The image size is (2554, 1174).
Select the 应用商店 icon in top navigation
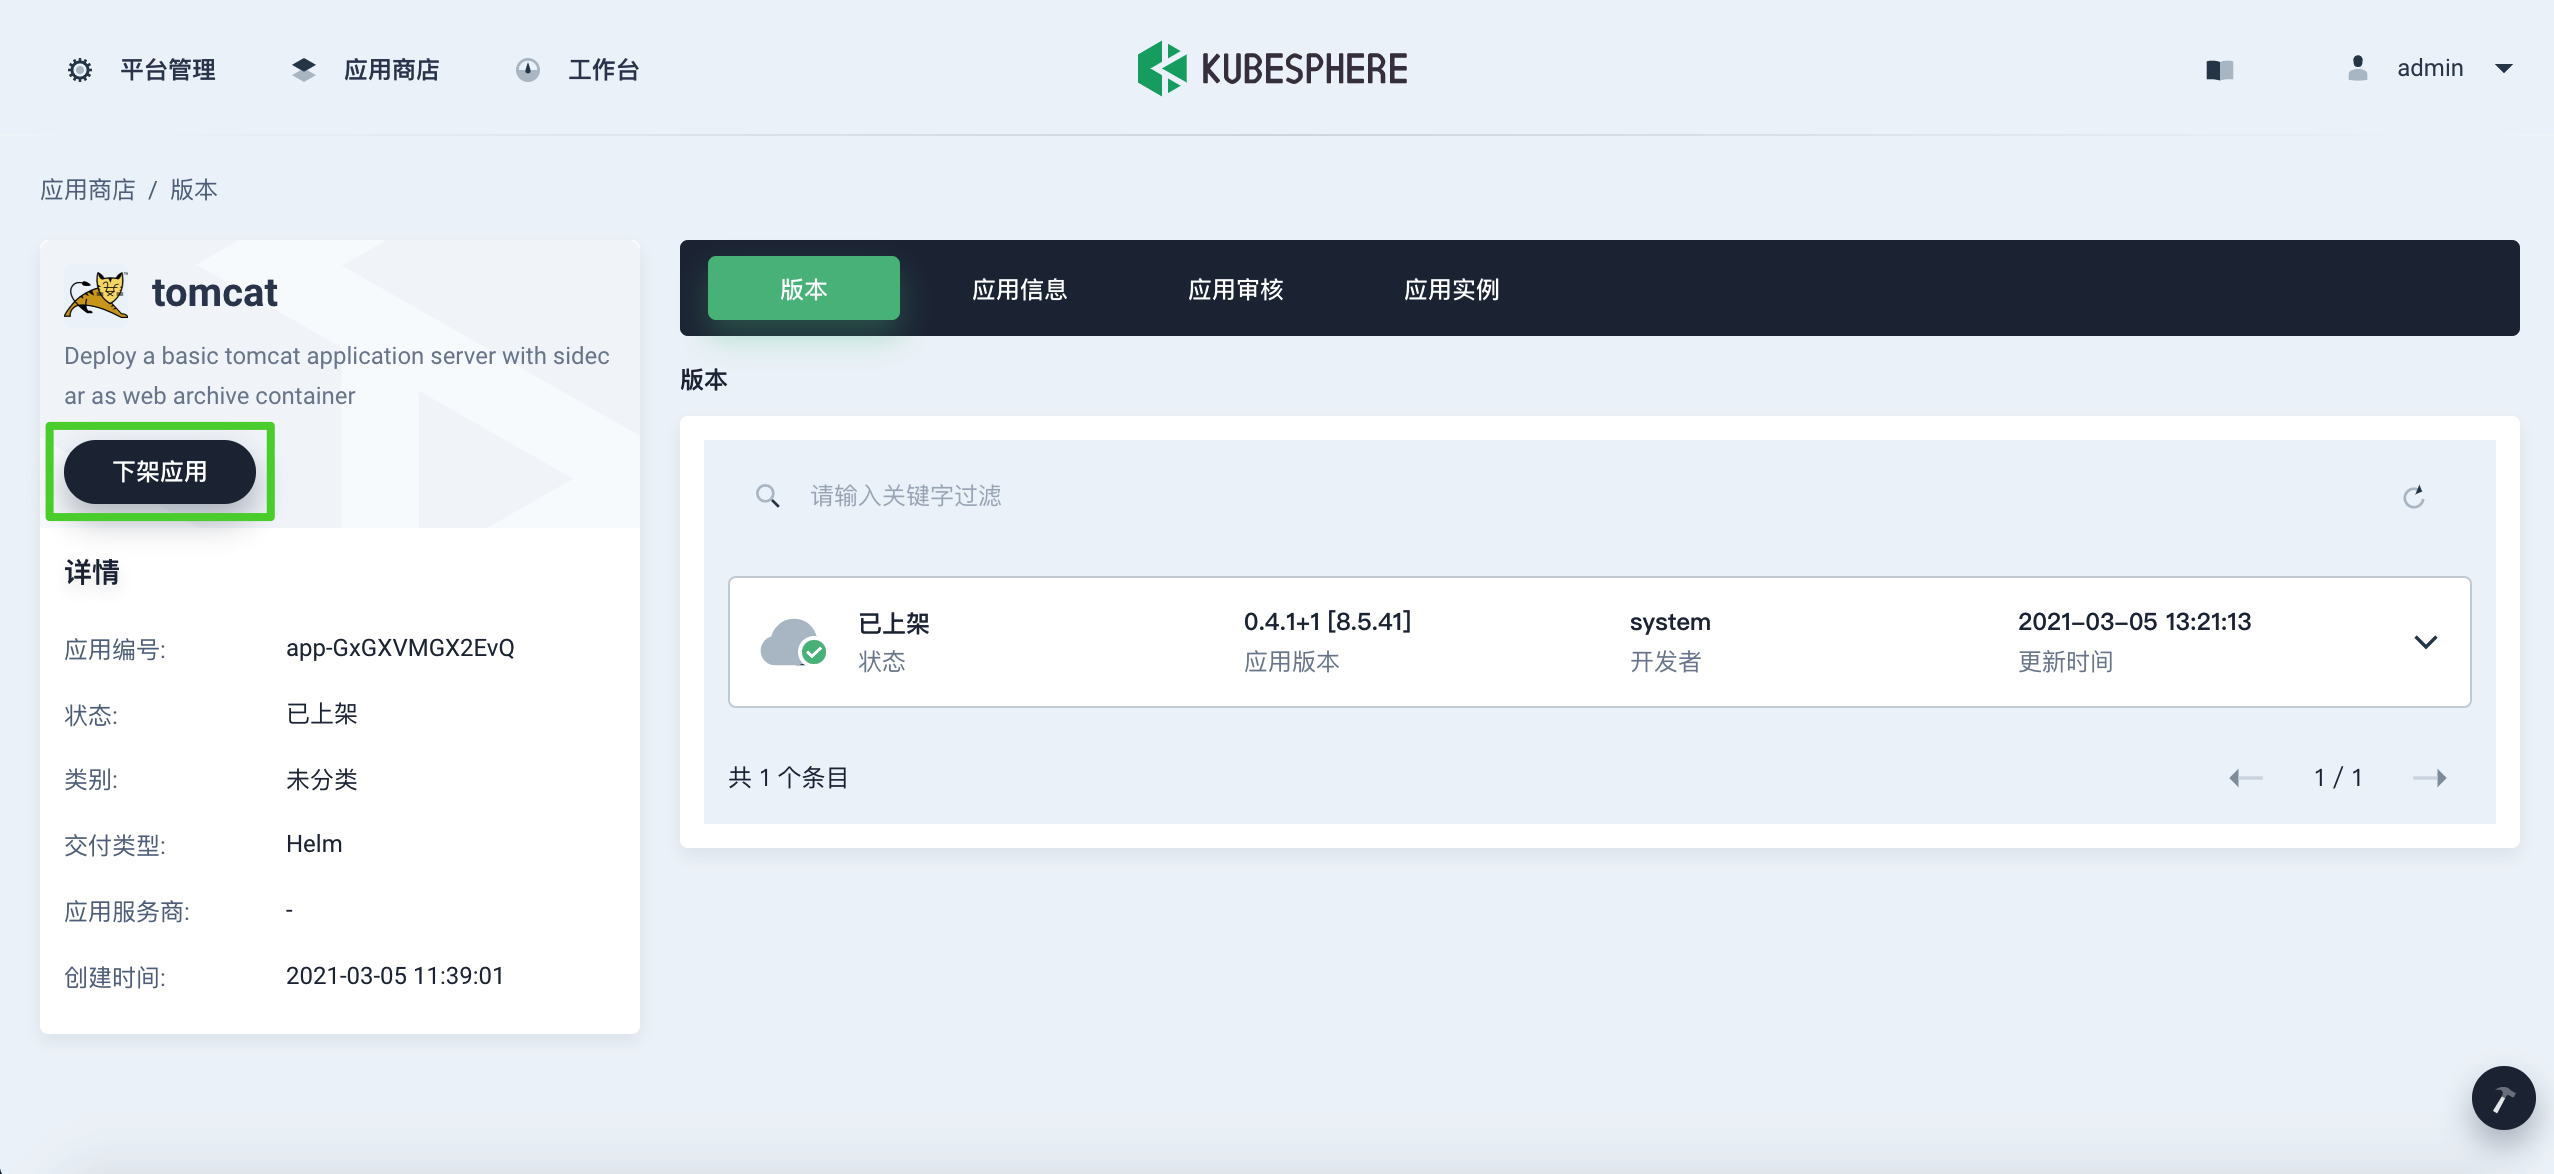click(304, 68)
